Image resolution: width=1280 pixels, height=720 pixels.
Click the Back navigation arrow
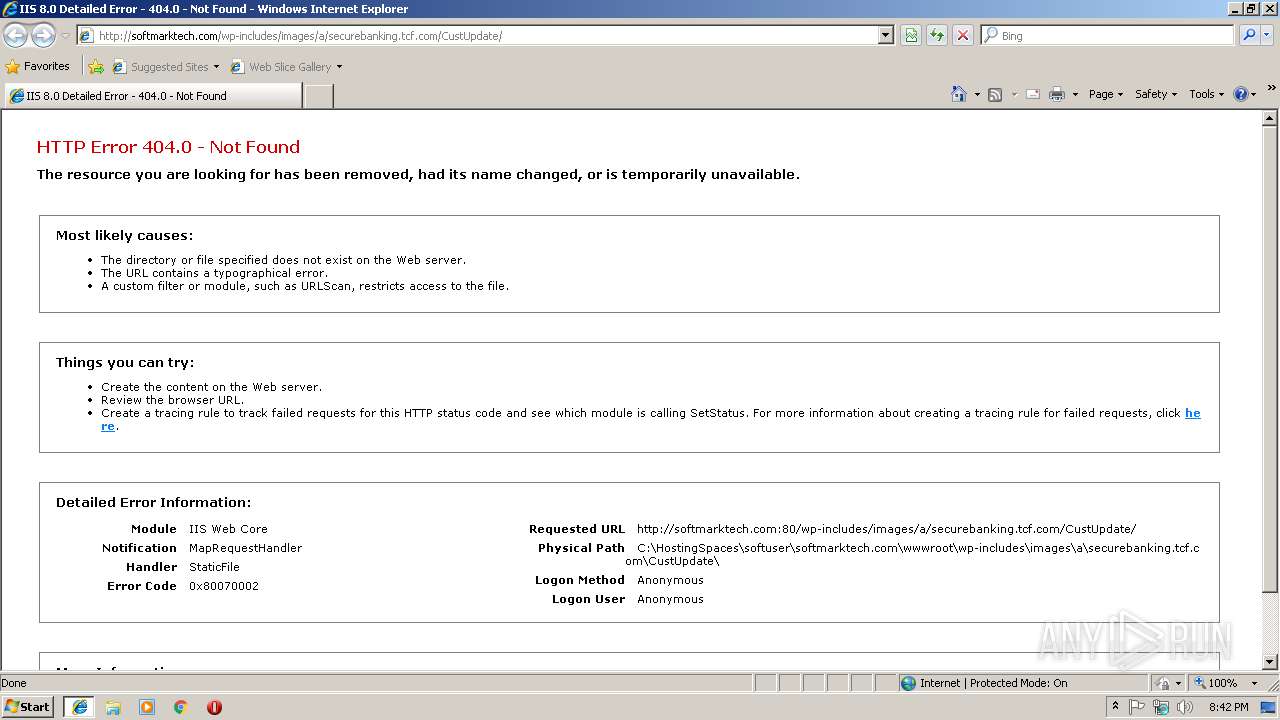[x=15, y=36]
